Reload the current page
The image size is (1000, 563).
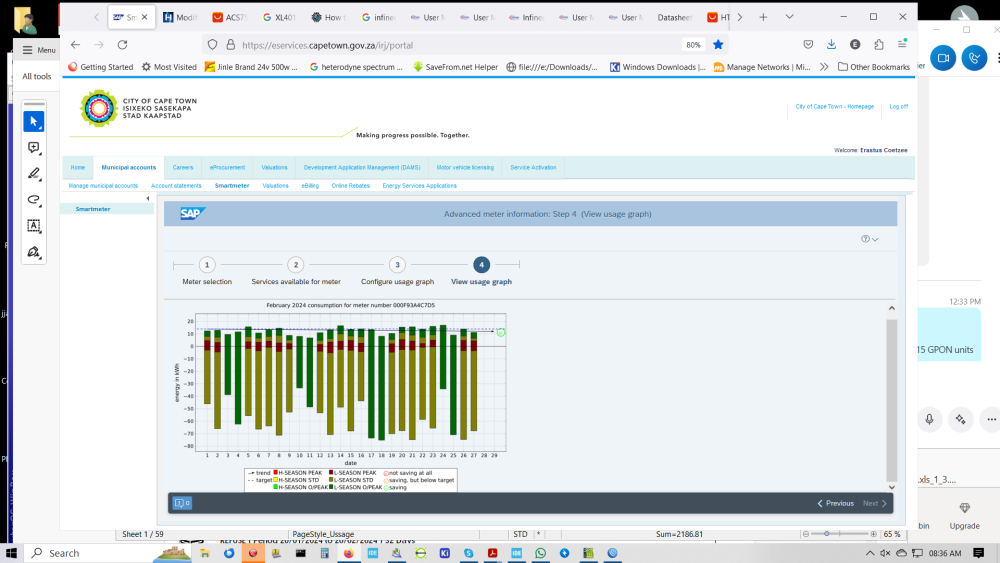tap(122, 45)
